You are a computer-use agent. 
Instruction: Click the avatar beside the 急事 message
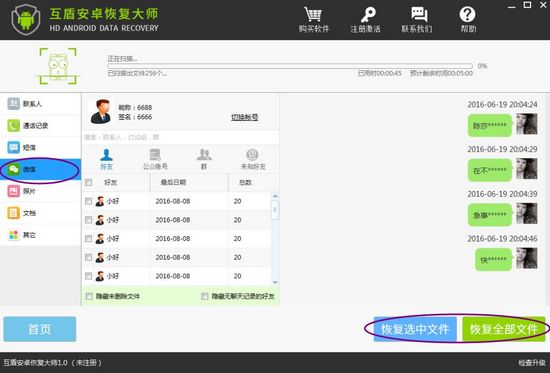[526, 213]
